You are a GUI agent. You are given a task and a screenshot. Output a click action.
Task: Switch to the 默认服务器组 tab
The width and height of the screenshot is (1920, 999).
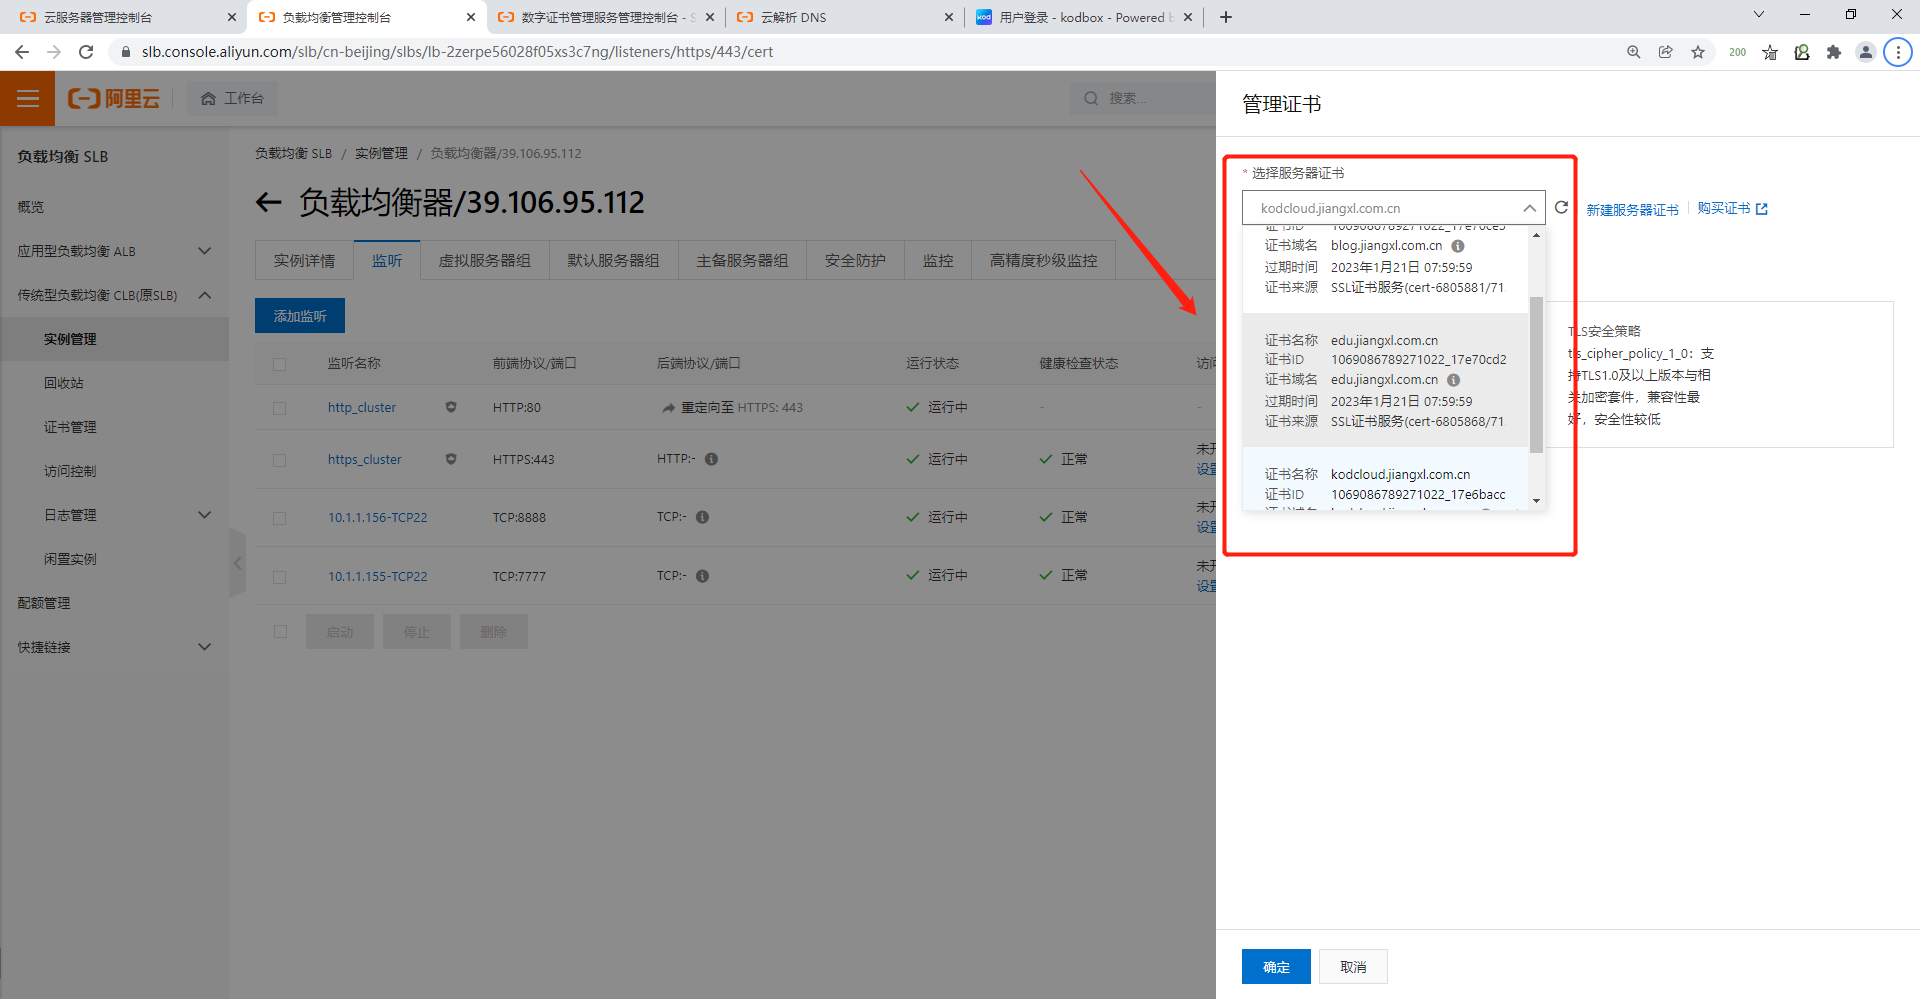pyautogui.click(x=614, y=261)
